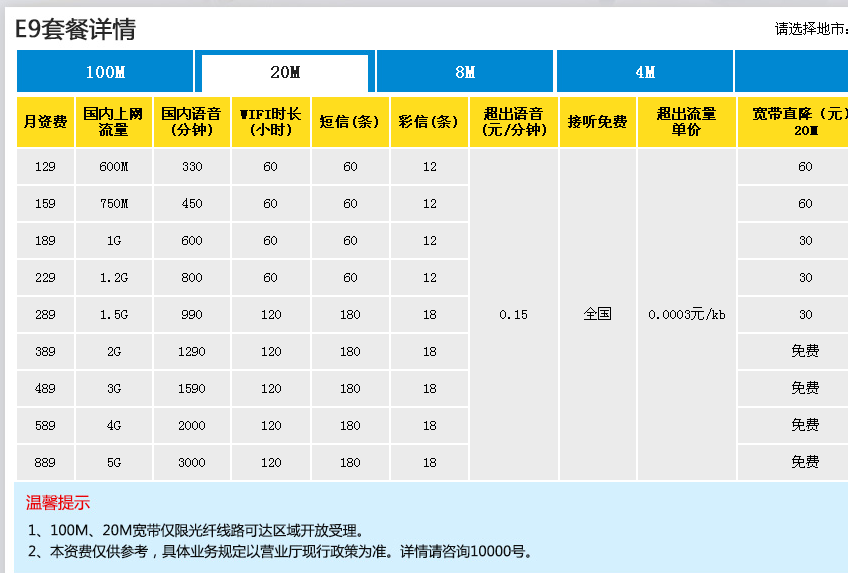Click the E9套餐详情 page heading
This screenshot has height=573, width=848.
pos(75,30)
